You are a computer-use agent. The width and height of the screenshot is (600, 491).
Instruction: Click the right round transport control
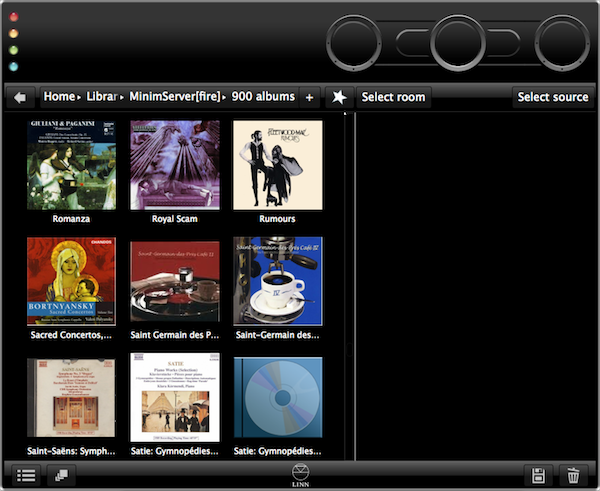(x=562, y=43)
